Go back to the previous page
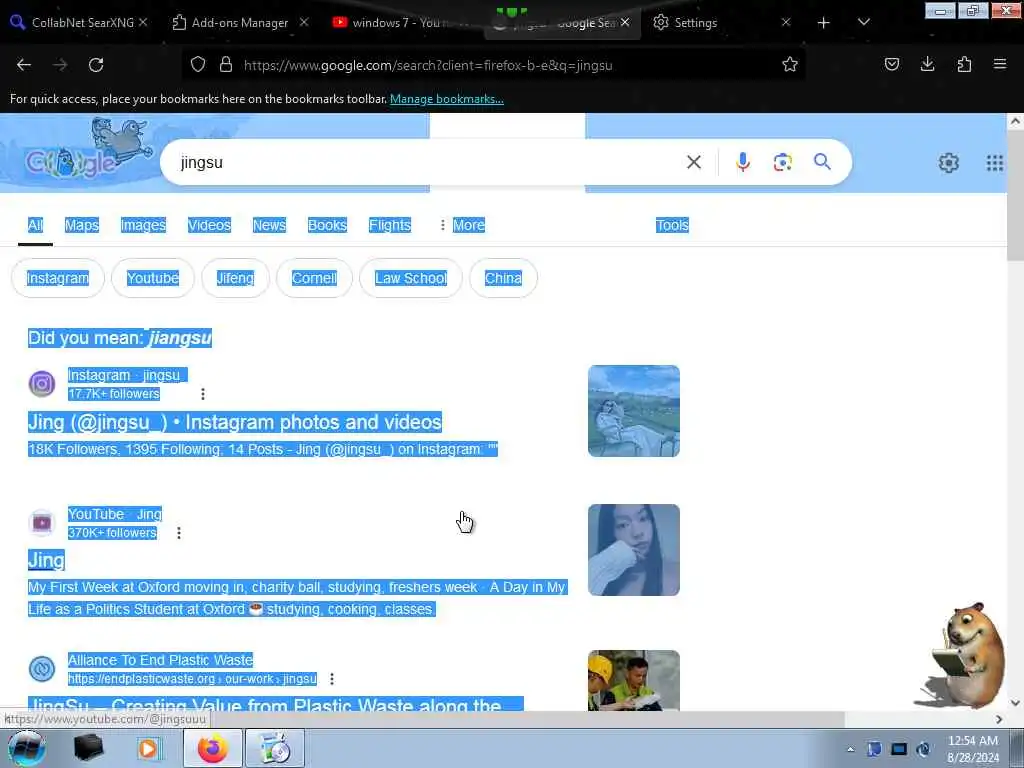The image size is (1024, 768). [x=24, y=65]
